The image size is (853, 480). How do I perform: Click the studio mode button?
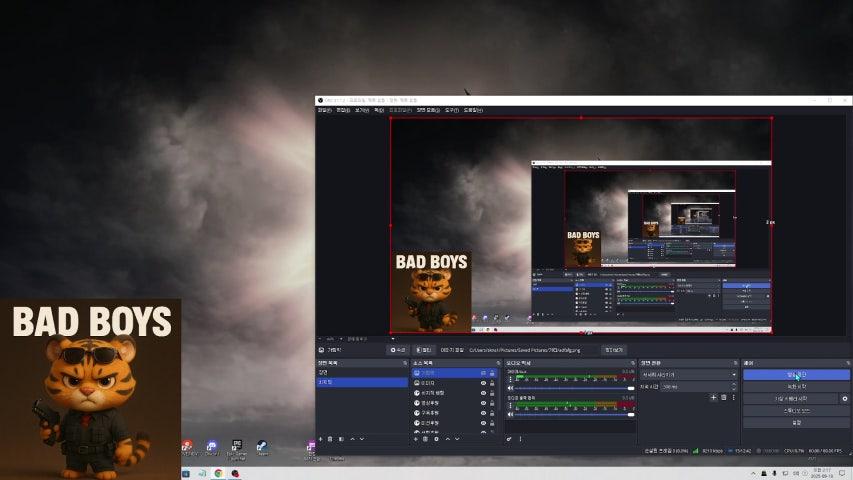tap(796, 410)
